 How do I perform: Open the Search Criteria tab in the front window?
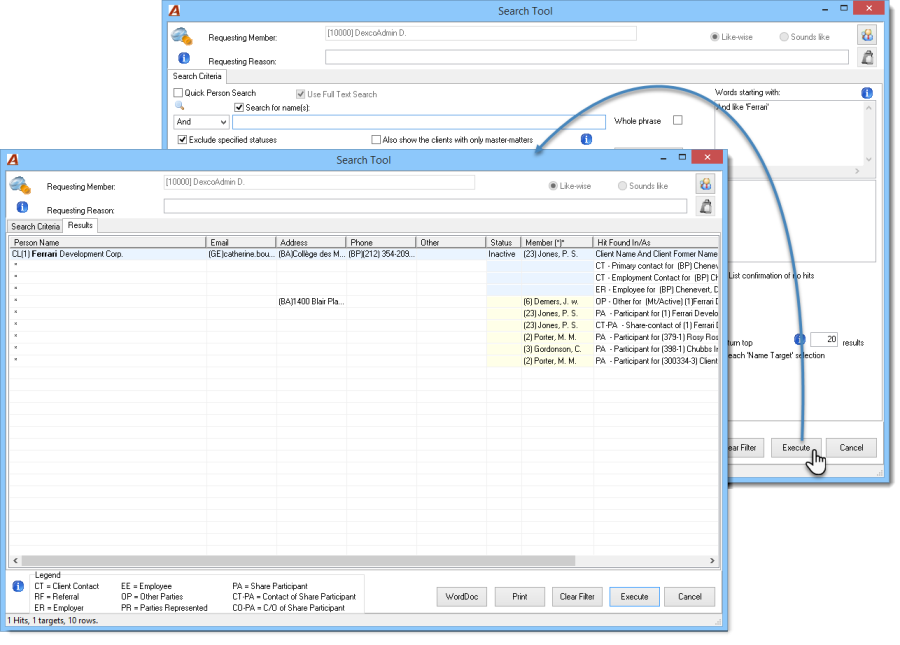(x=35, y=227)
